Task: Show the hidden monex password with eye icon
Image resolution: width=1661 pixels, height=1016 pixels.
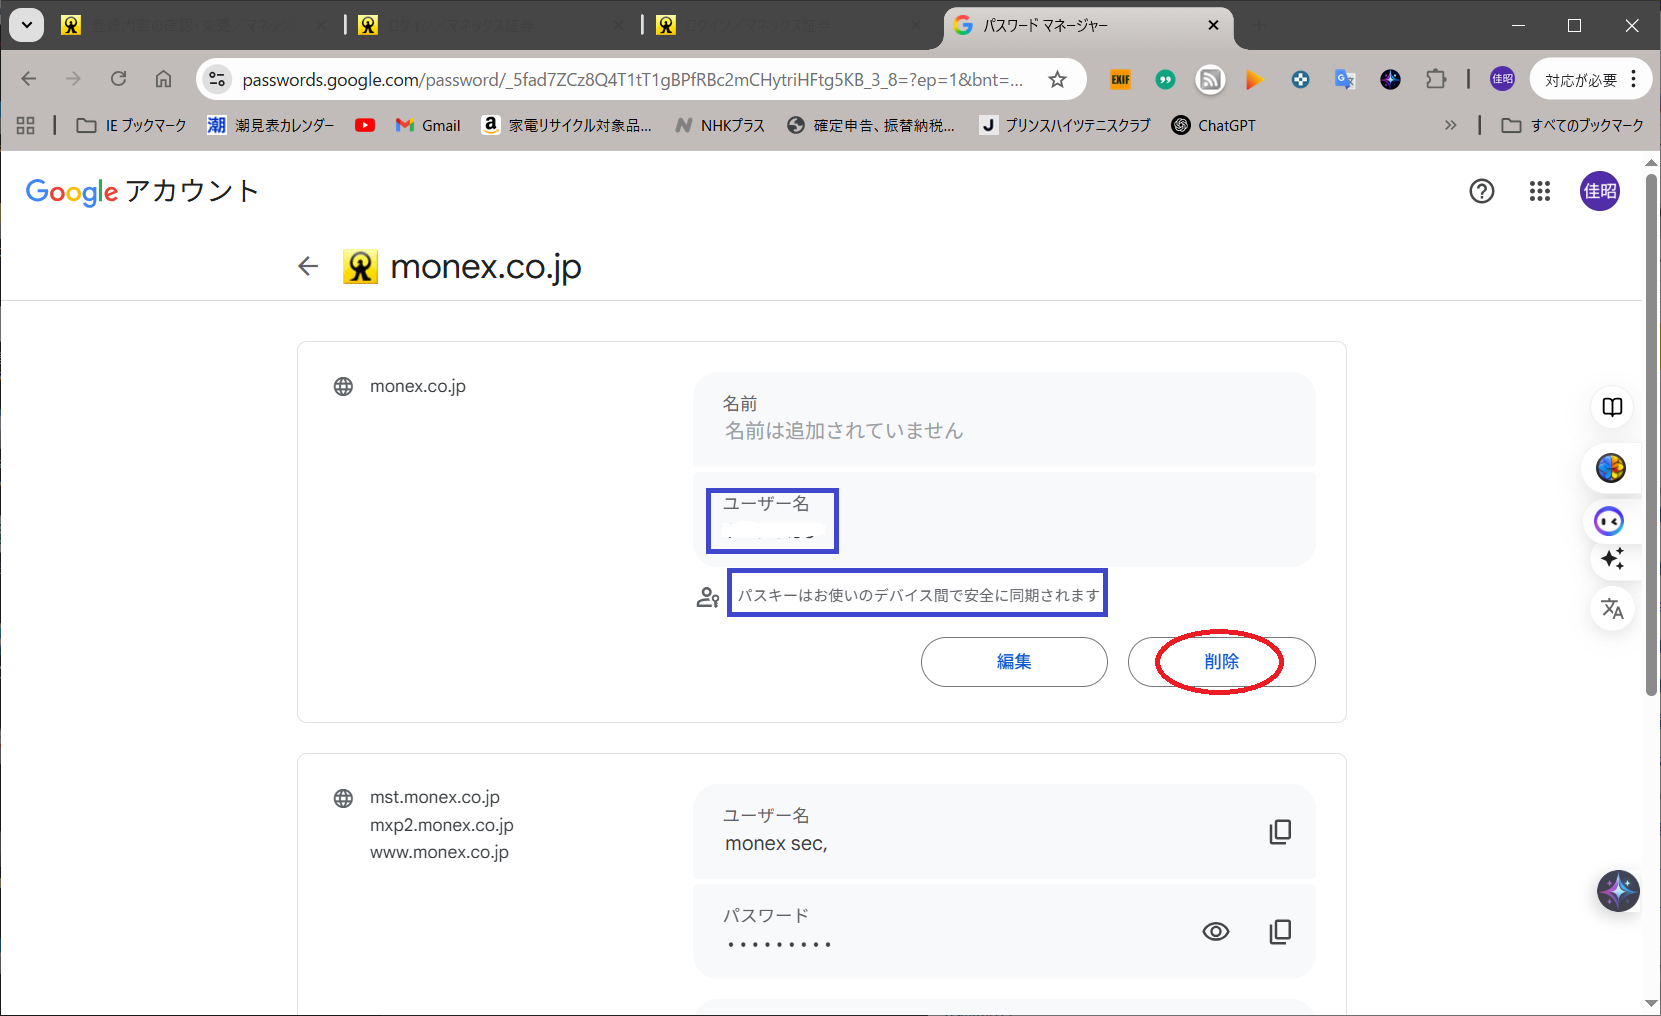Action: coord(1215,931)
